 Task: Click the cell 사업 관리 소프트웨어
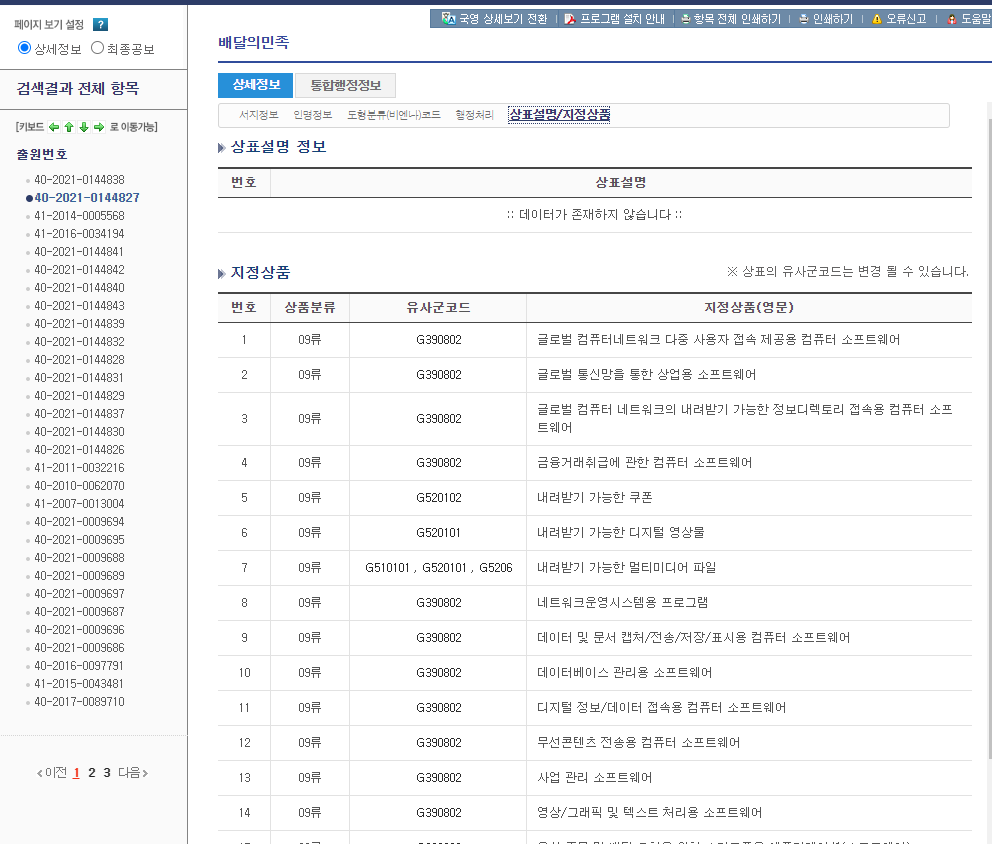pyautogui.click(x=594, y=778)
